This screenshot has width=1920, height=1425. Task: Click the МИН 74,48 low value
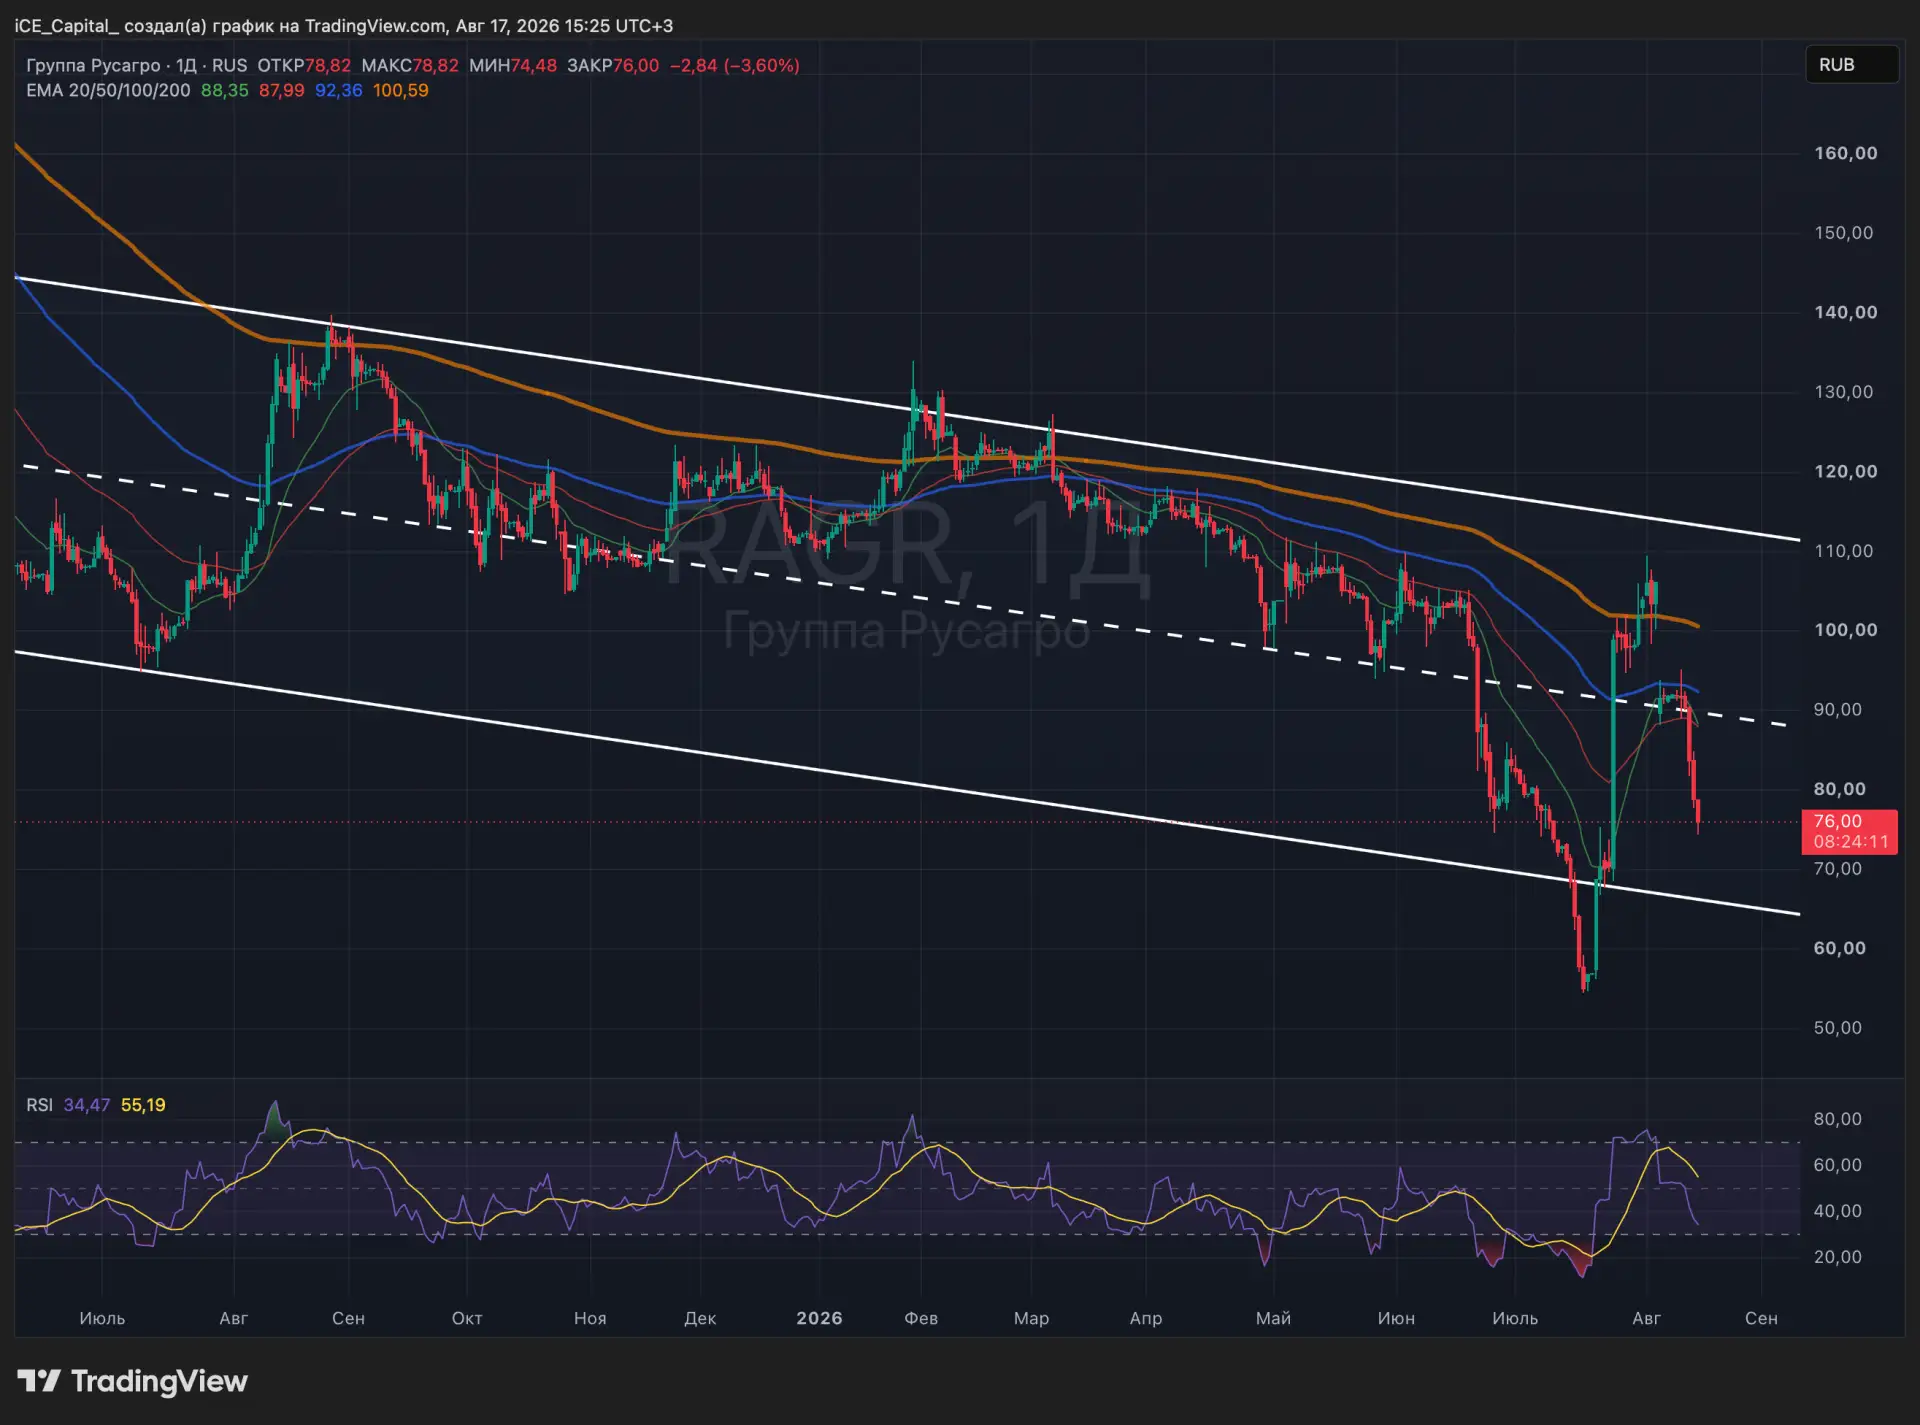[x=513, y=65]
